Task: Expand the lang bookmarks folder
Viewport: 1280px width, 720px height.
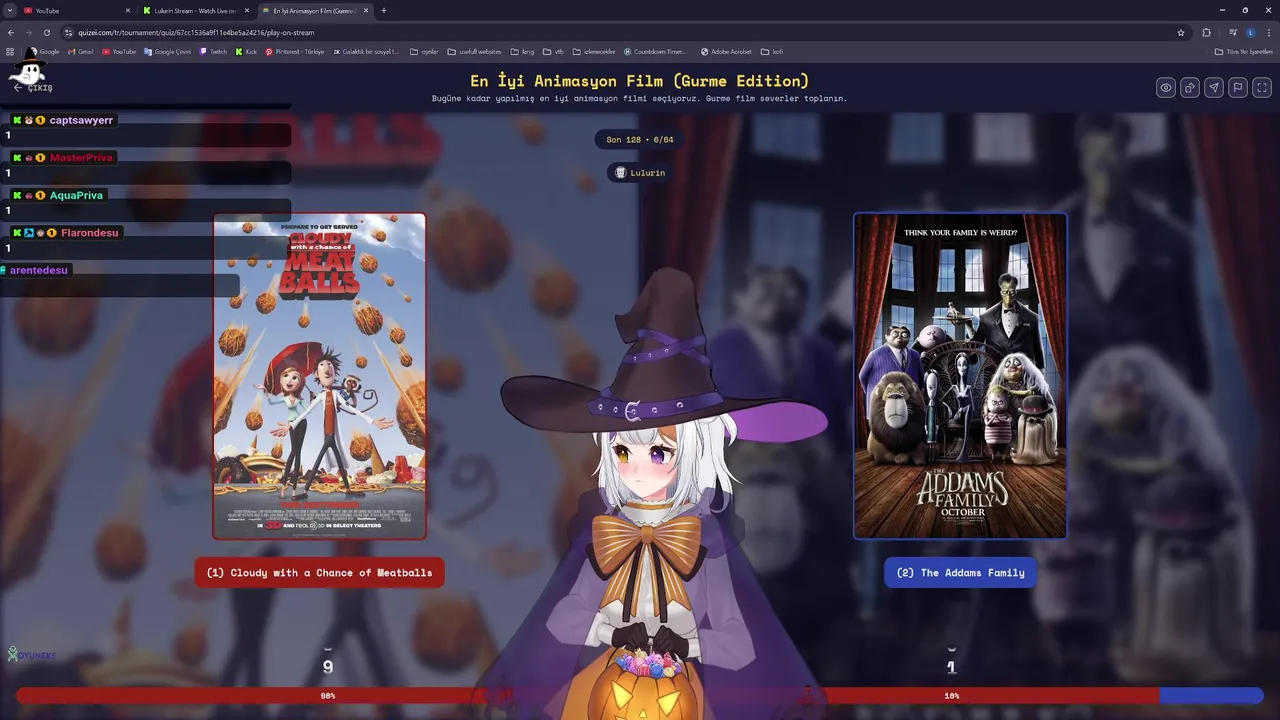Action: [522, 51]
